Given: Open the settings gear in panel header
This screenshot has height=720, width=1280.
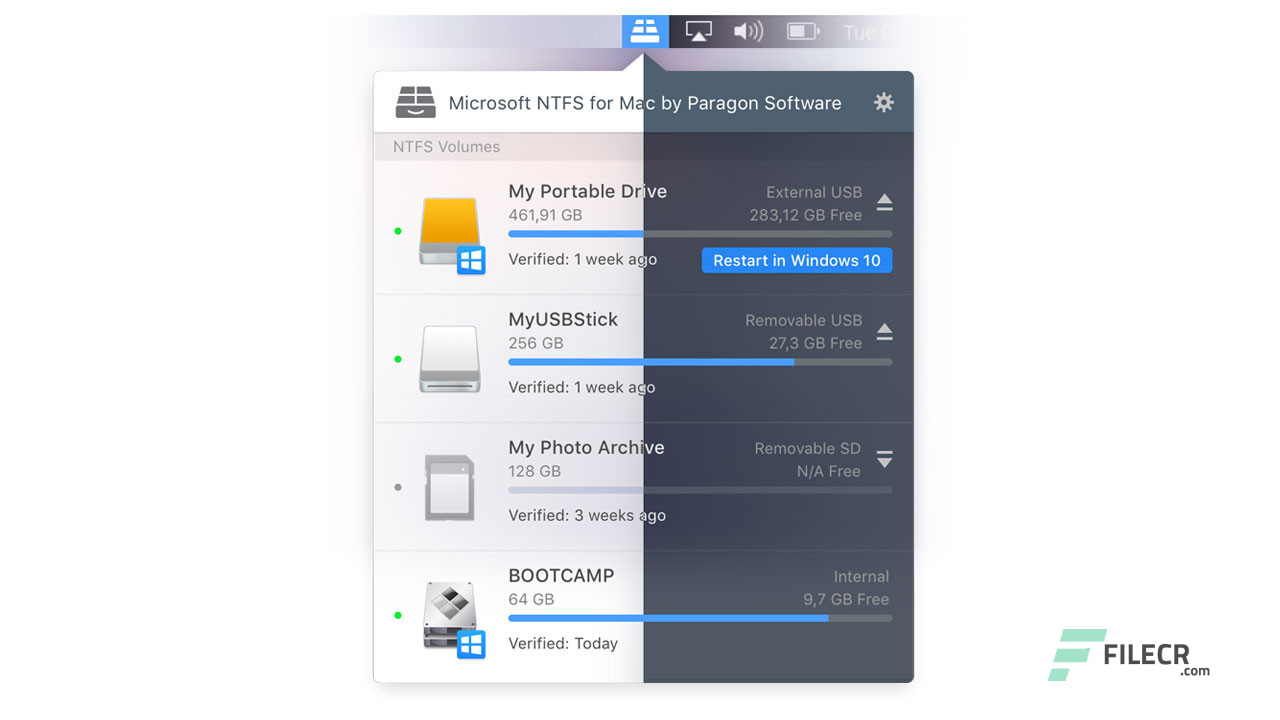Looking at the screenshot, I should (x=883, y=102).
